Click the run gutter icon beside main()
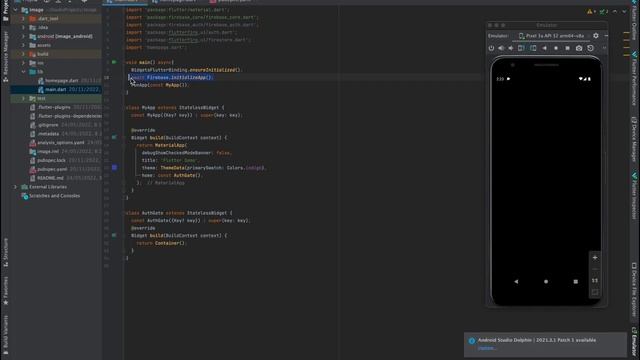Image resolution: width=640 pixels, height=360 pixels. click(x=114, y=62)
